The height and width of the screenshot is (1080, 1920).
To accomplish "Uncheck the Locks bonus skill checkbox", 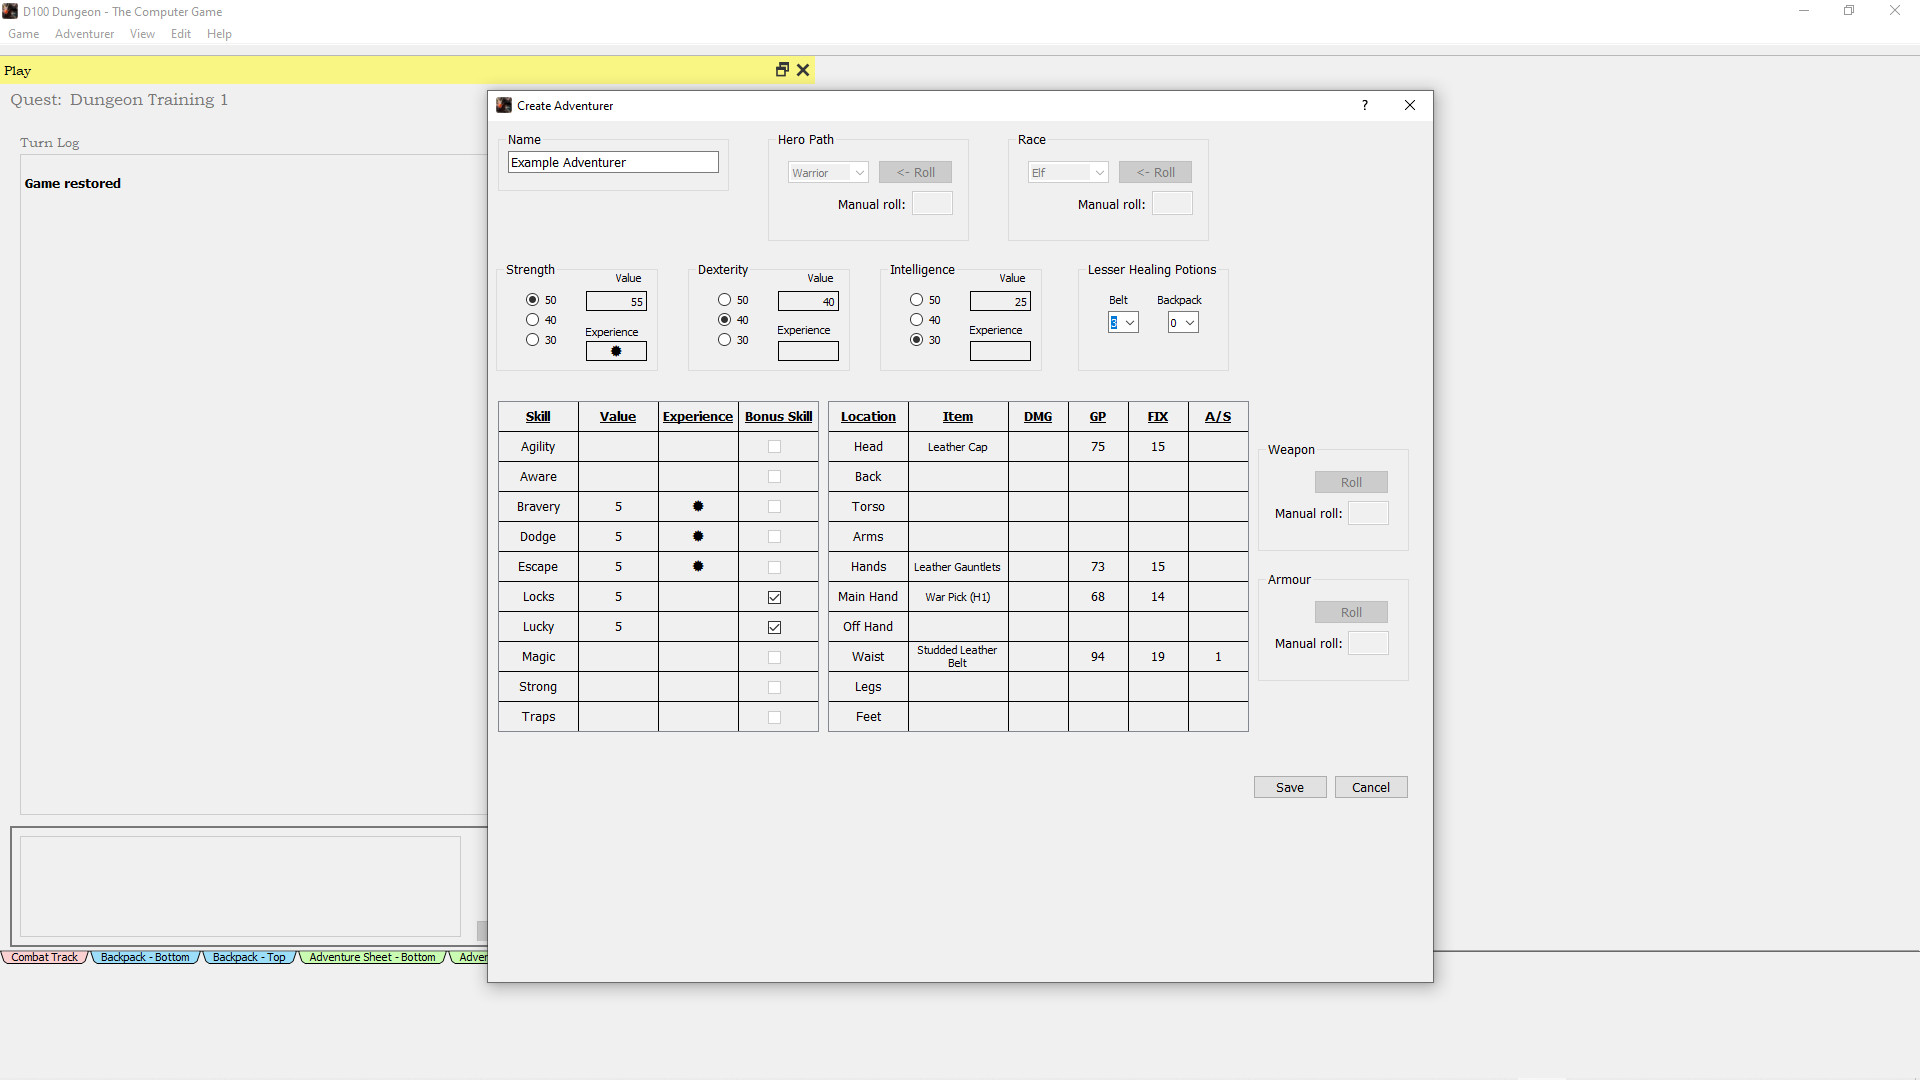I will (774, 597).
